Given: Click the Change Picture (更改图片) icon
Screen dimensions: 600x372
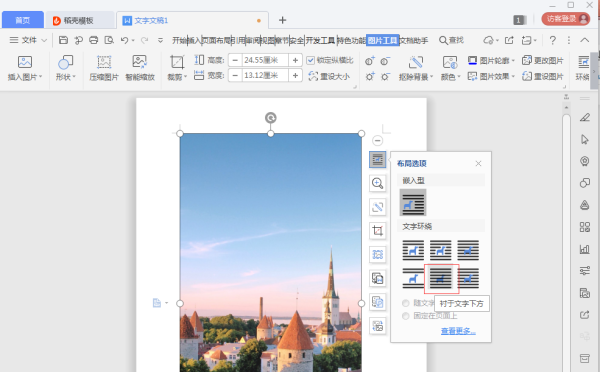Looking at the screenshot, I should click(527, 60).
